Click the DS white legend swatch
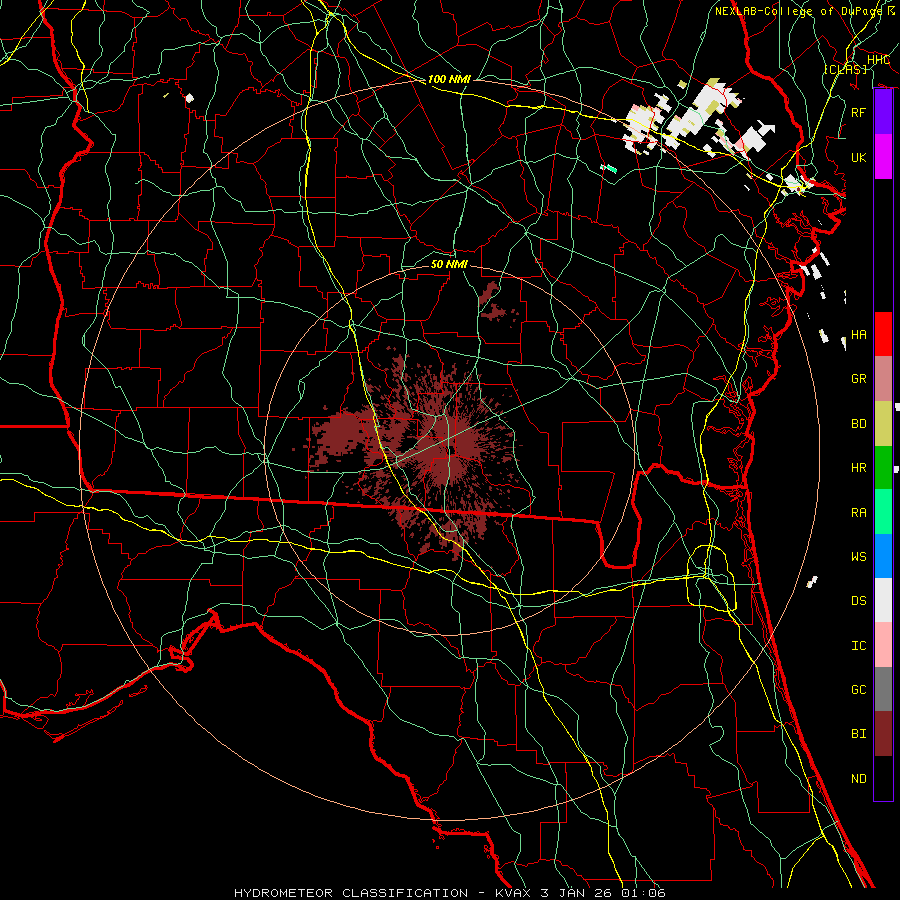This screenshot has width=900, height=900. [883, 600]
